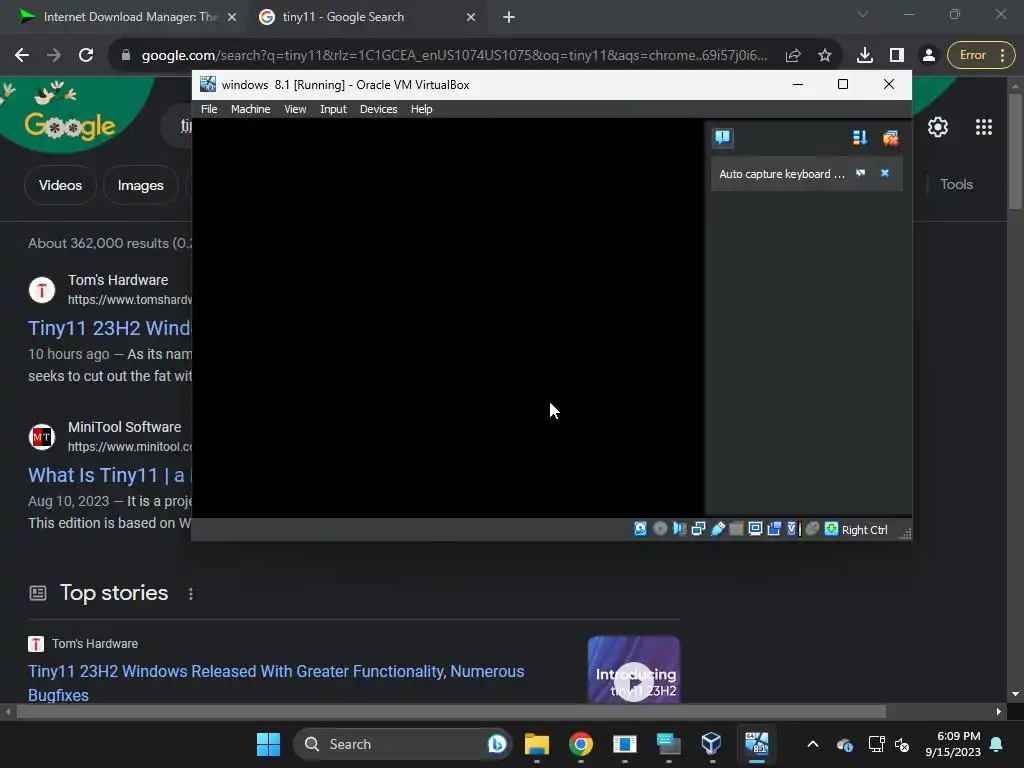Open the VirtualBox Input menu

(x=333, y=109)
